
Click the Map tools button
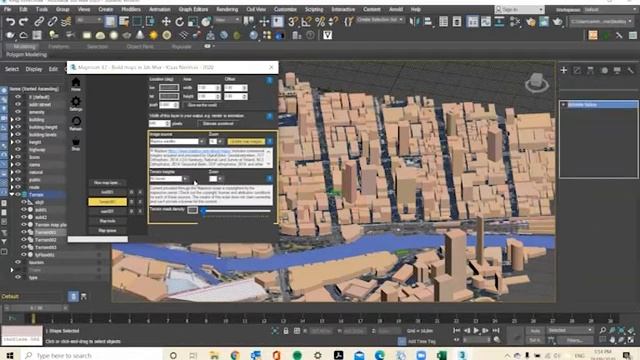click(x=107, y=221)
